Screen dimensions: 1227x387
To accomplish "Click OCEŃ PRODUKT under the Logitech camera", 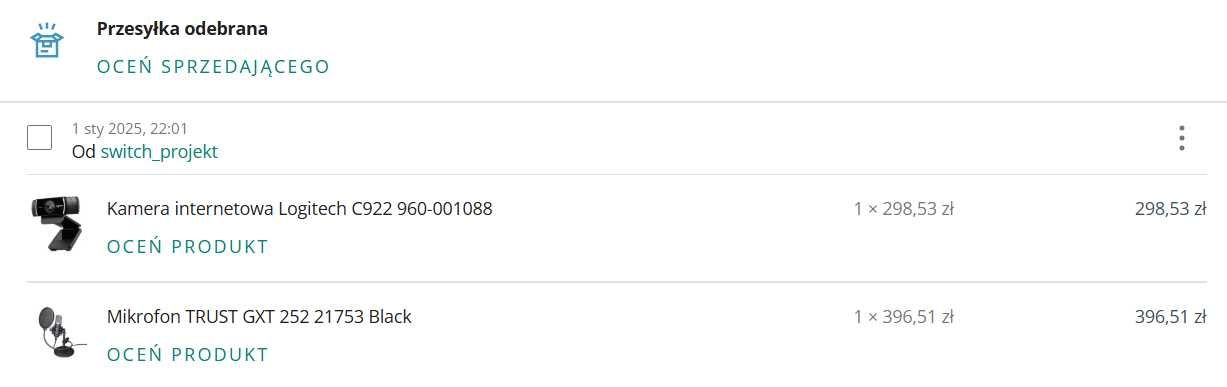I will click(188, 246).
